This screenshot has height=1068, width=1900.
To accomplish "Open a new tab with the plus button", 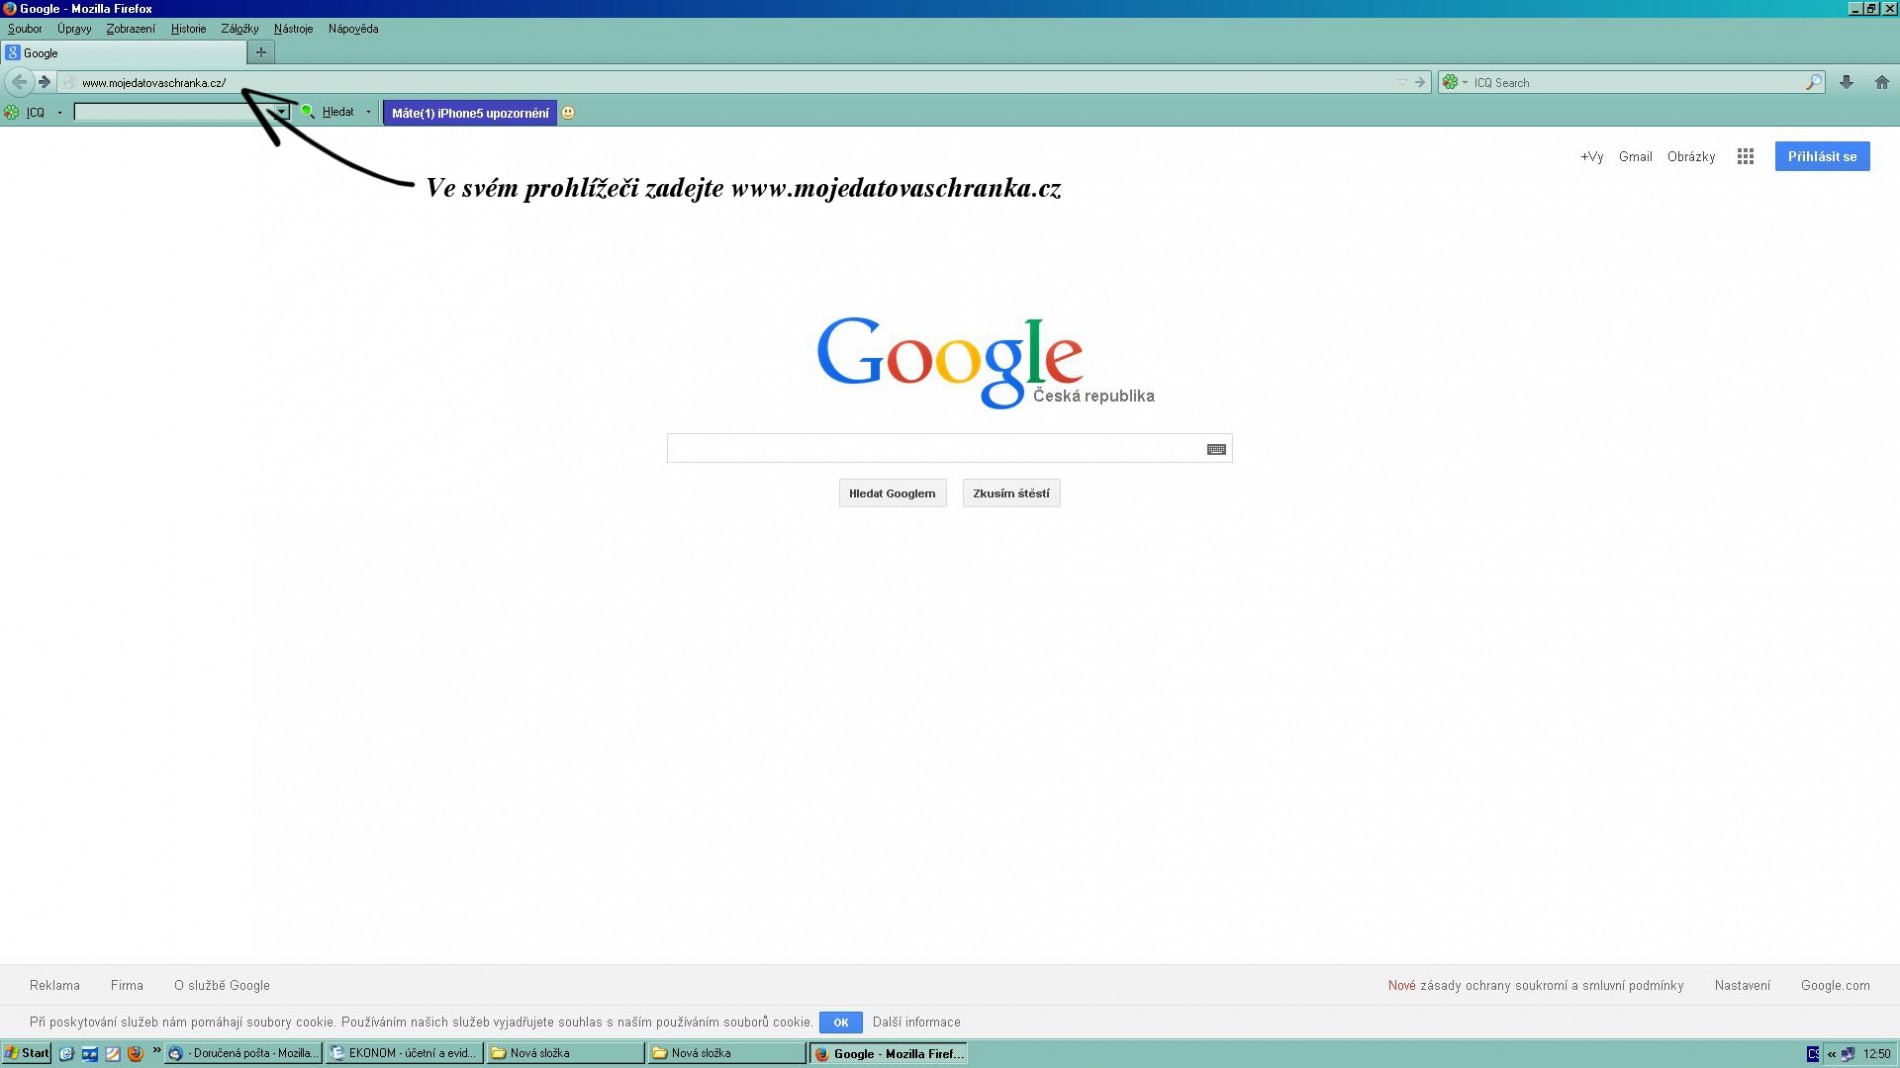I will click(x=261, y=52).
